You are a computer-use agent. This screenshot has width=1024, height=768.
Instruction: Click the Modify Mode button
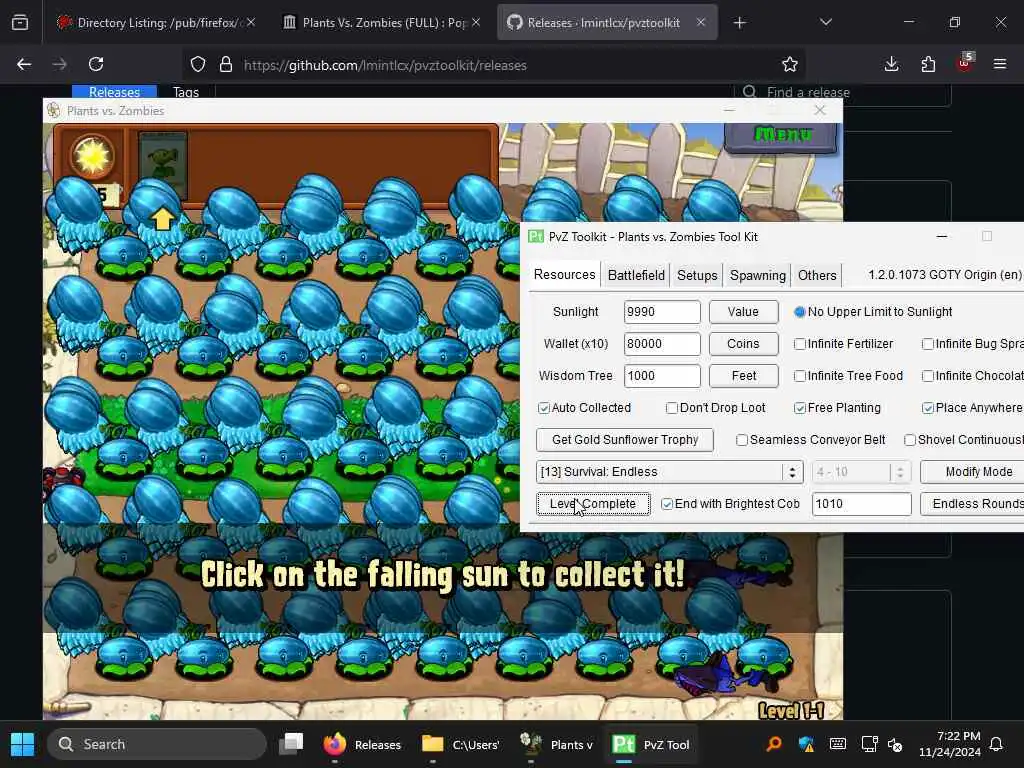pos(972,472)
